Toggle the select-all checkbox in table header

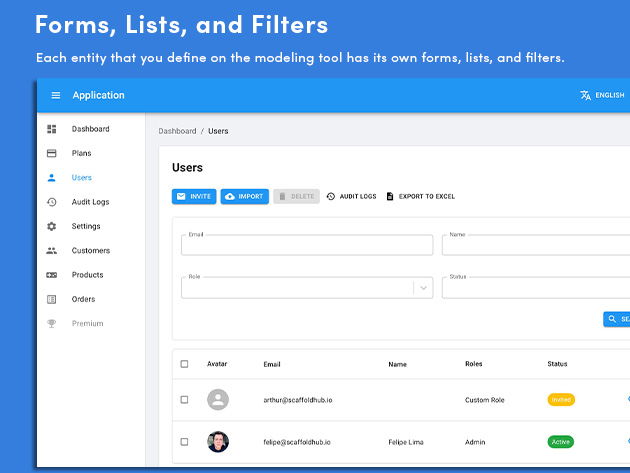(184, 364)
